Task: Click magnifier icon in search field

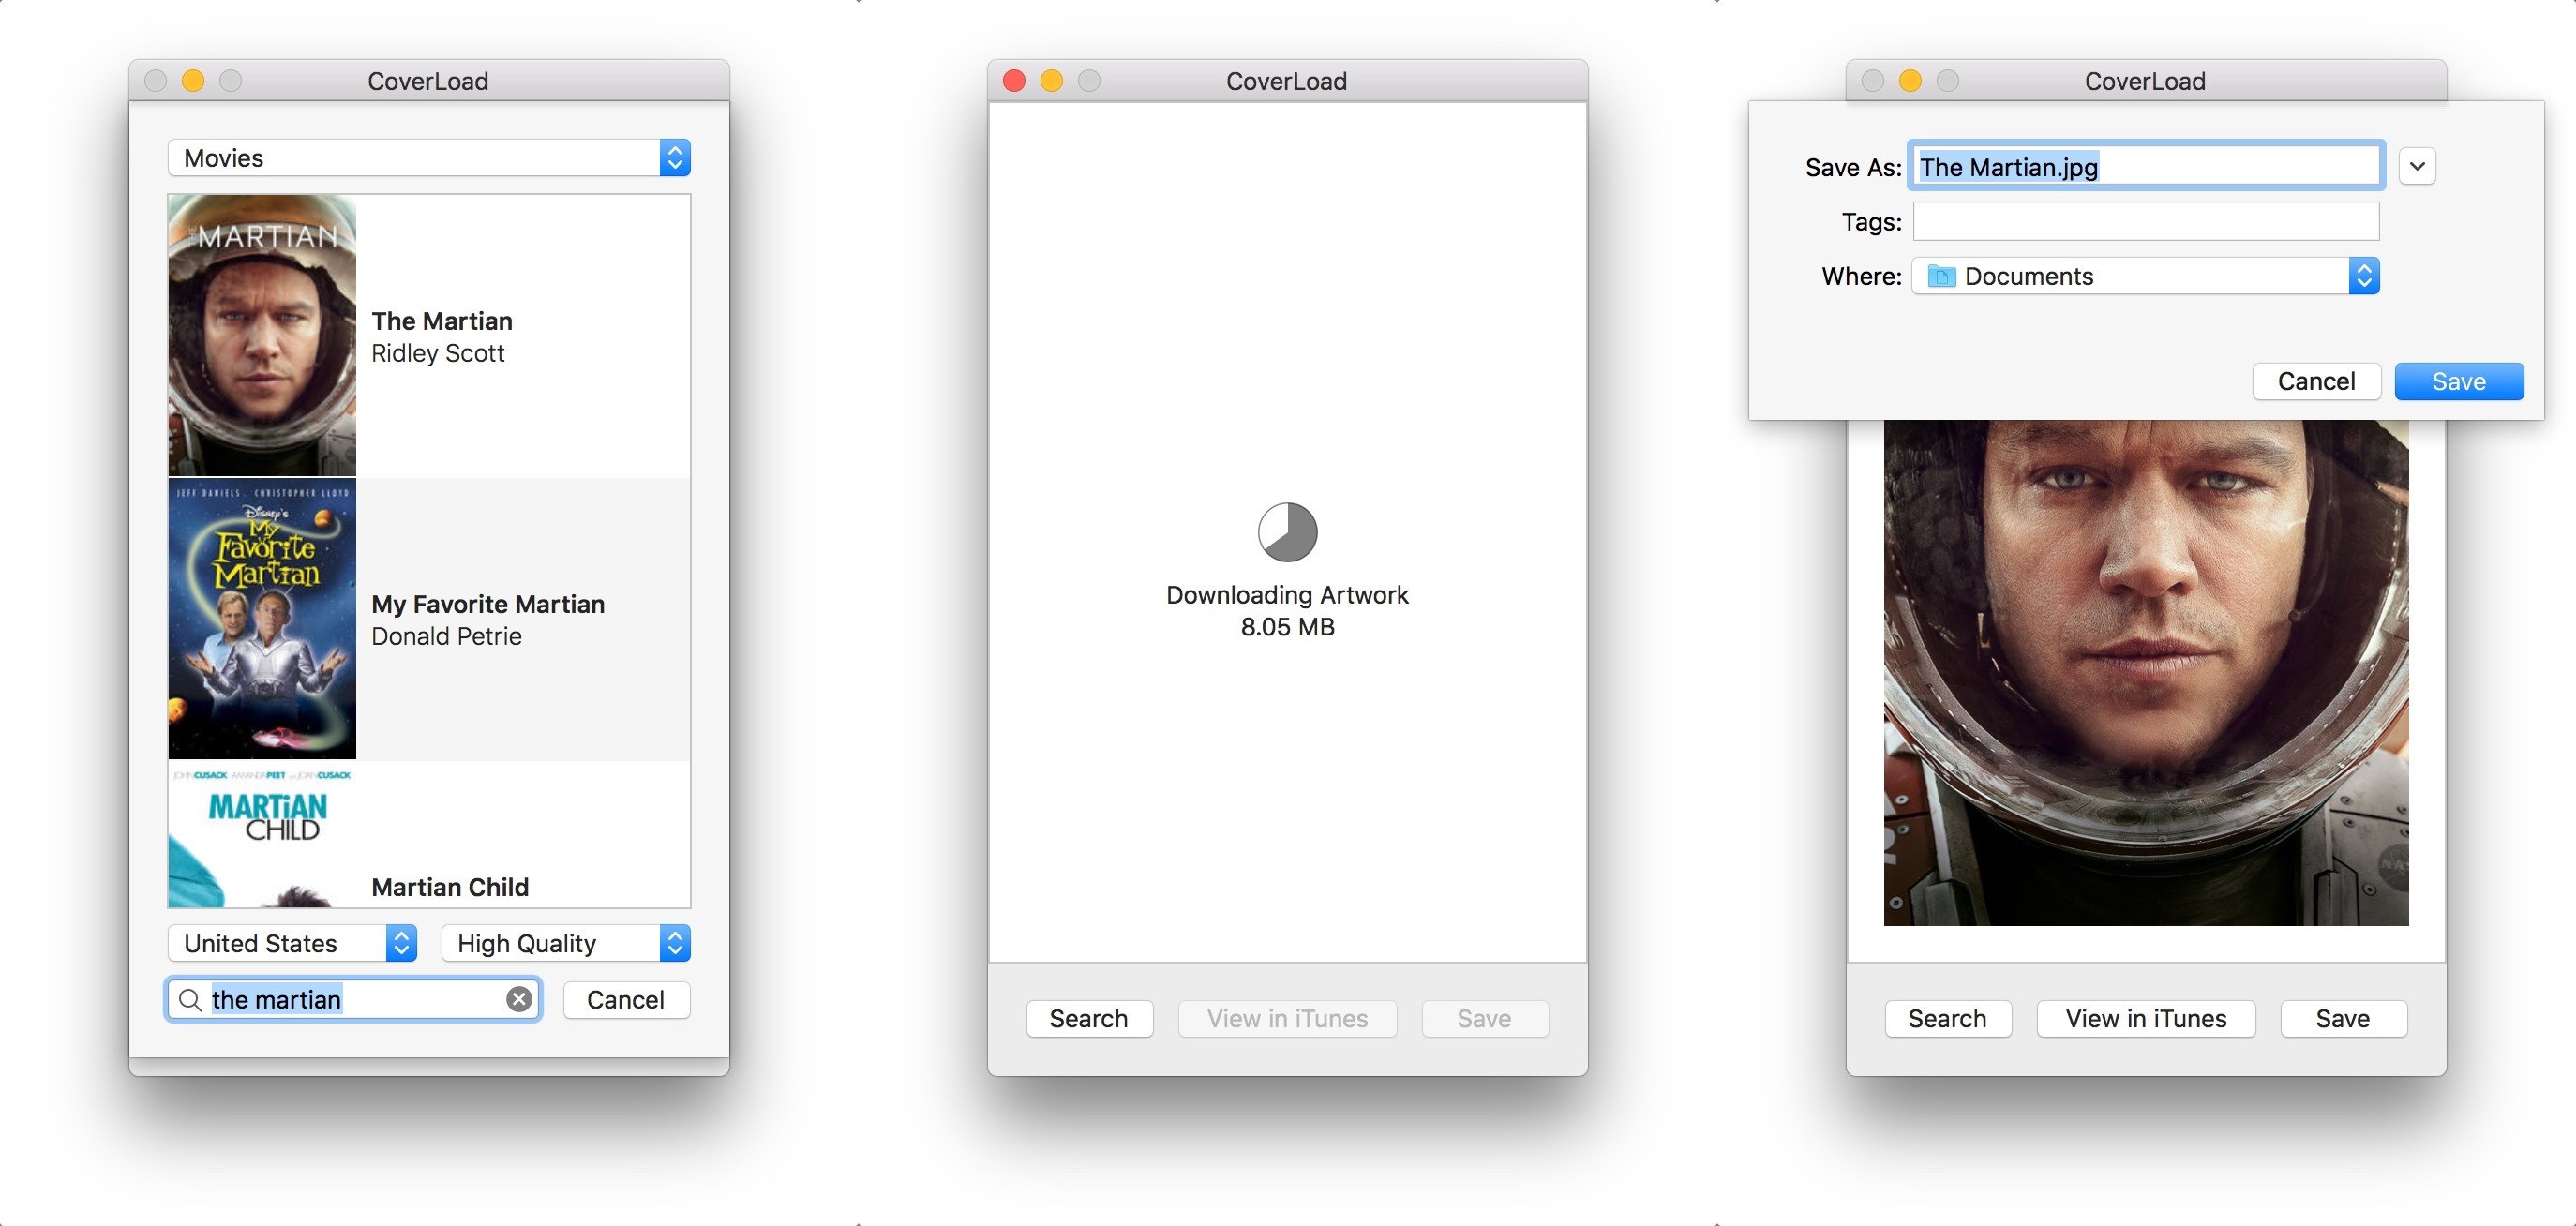Action: [x=190, y=1000]
